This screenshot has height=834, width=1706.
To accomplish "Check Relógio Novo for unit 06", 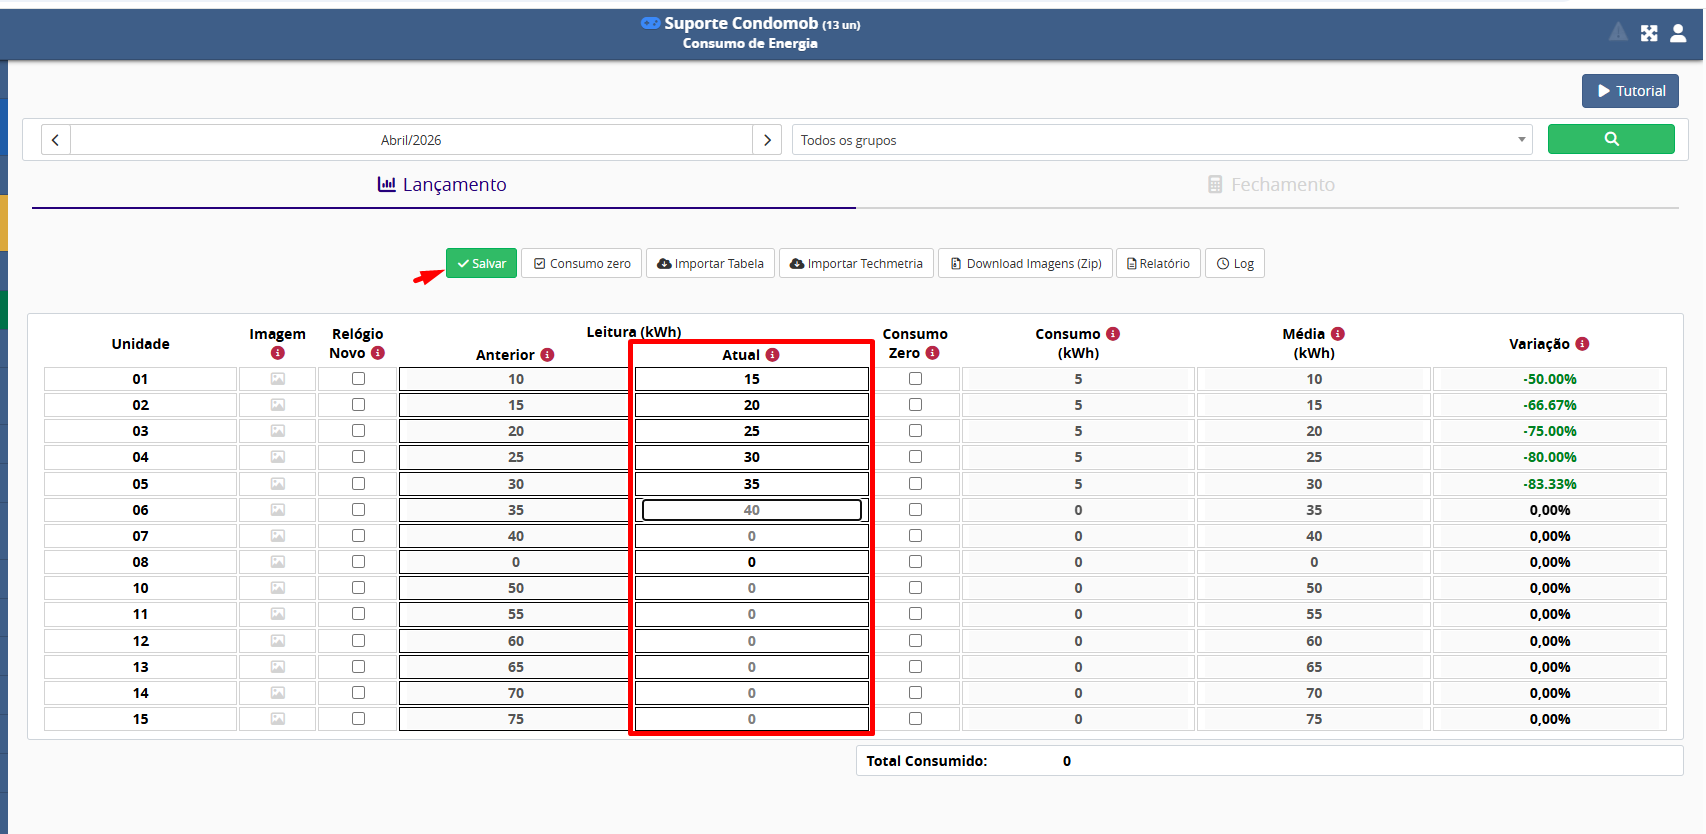I will 358,510.
